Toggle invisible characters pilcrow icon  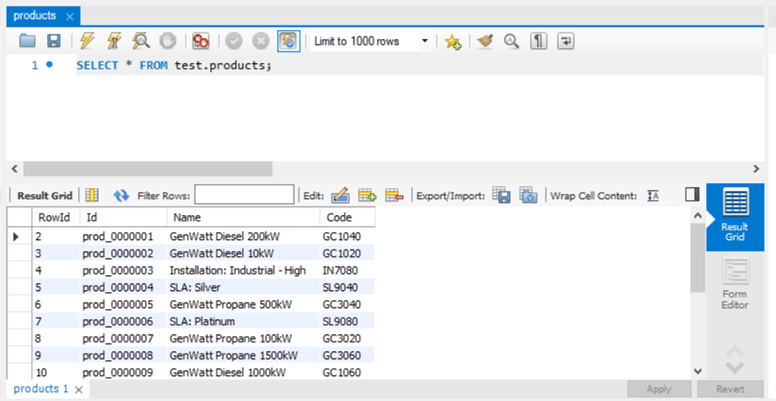click(x=538, y=41)
